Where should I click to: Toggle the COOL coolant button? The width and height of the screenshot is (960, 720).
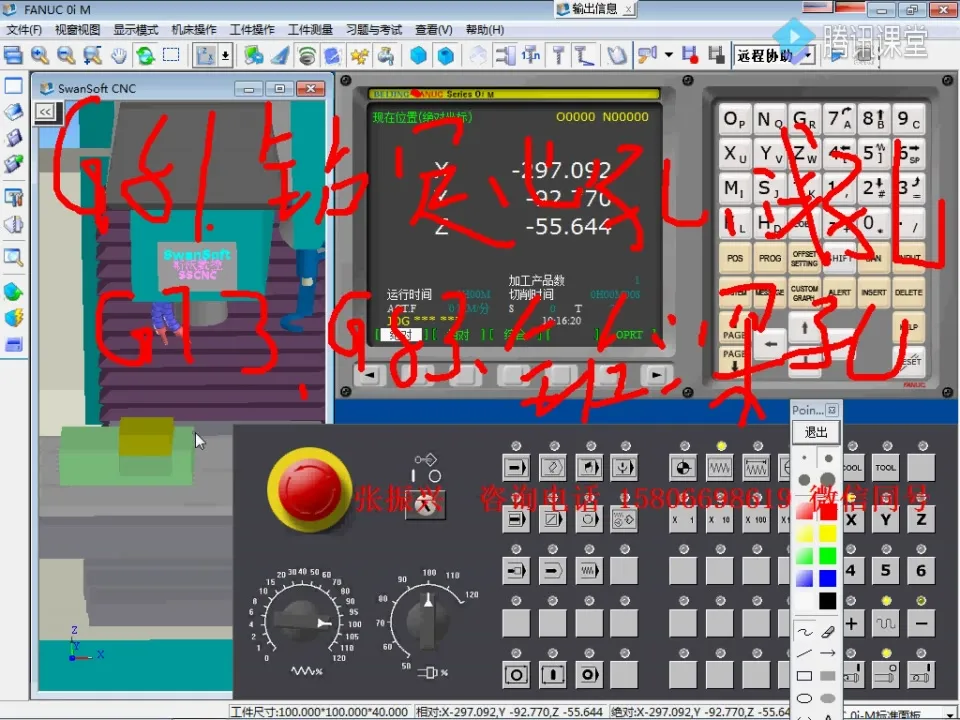coord(852,467)
